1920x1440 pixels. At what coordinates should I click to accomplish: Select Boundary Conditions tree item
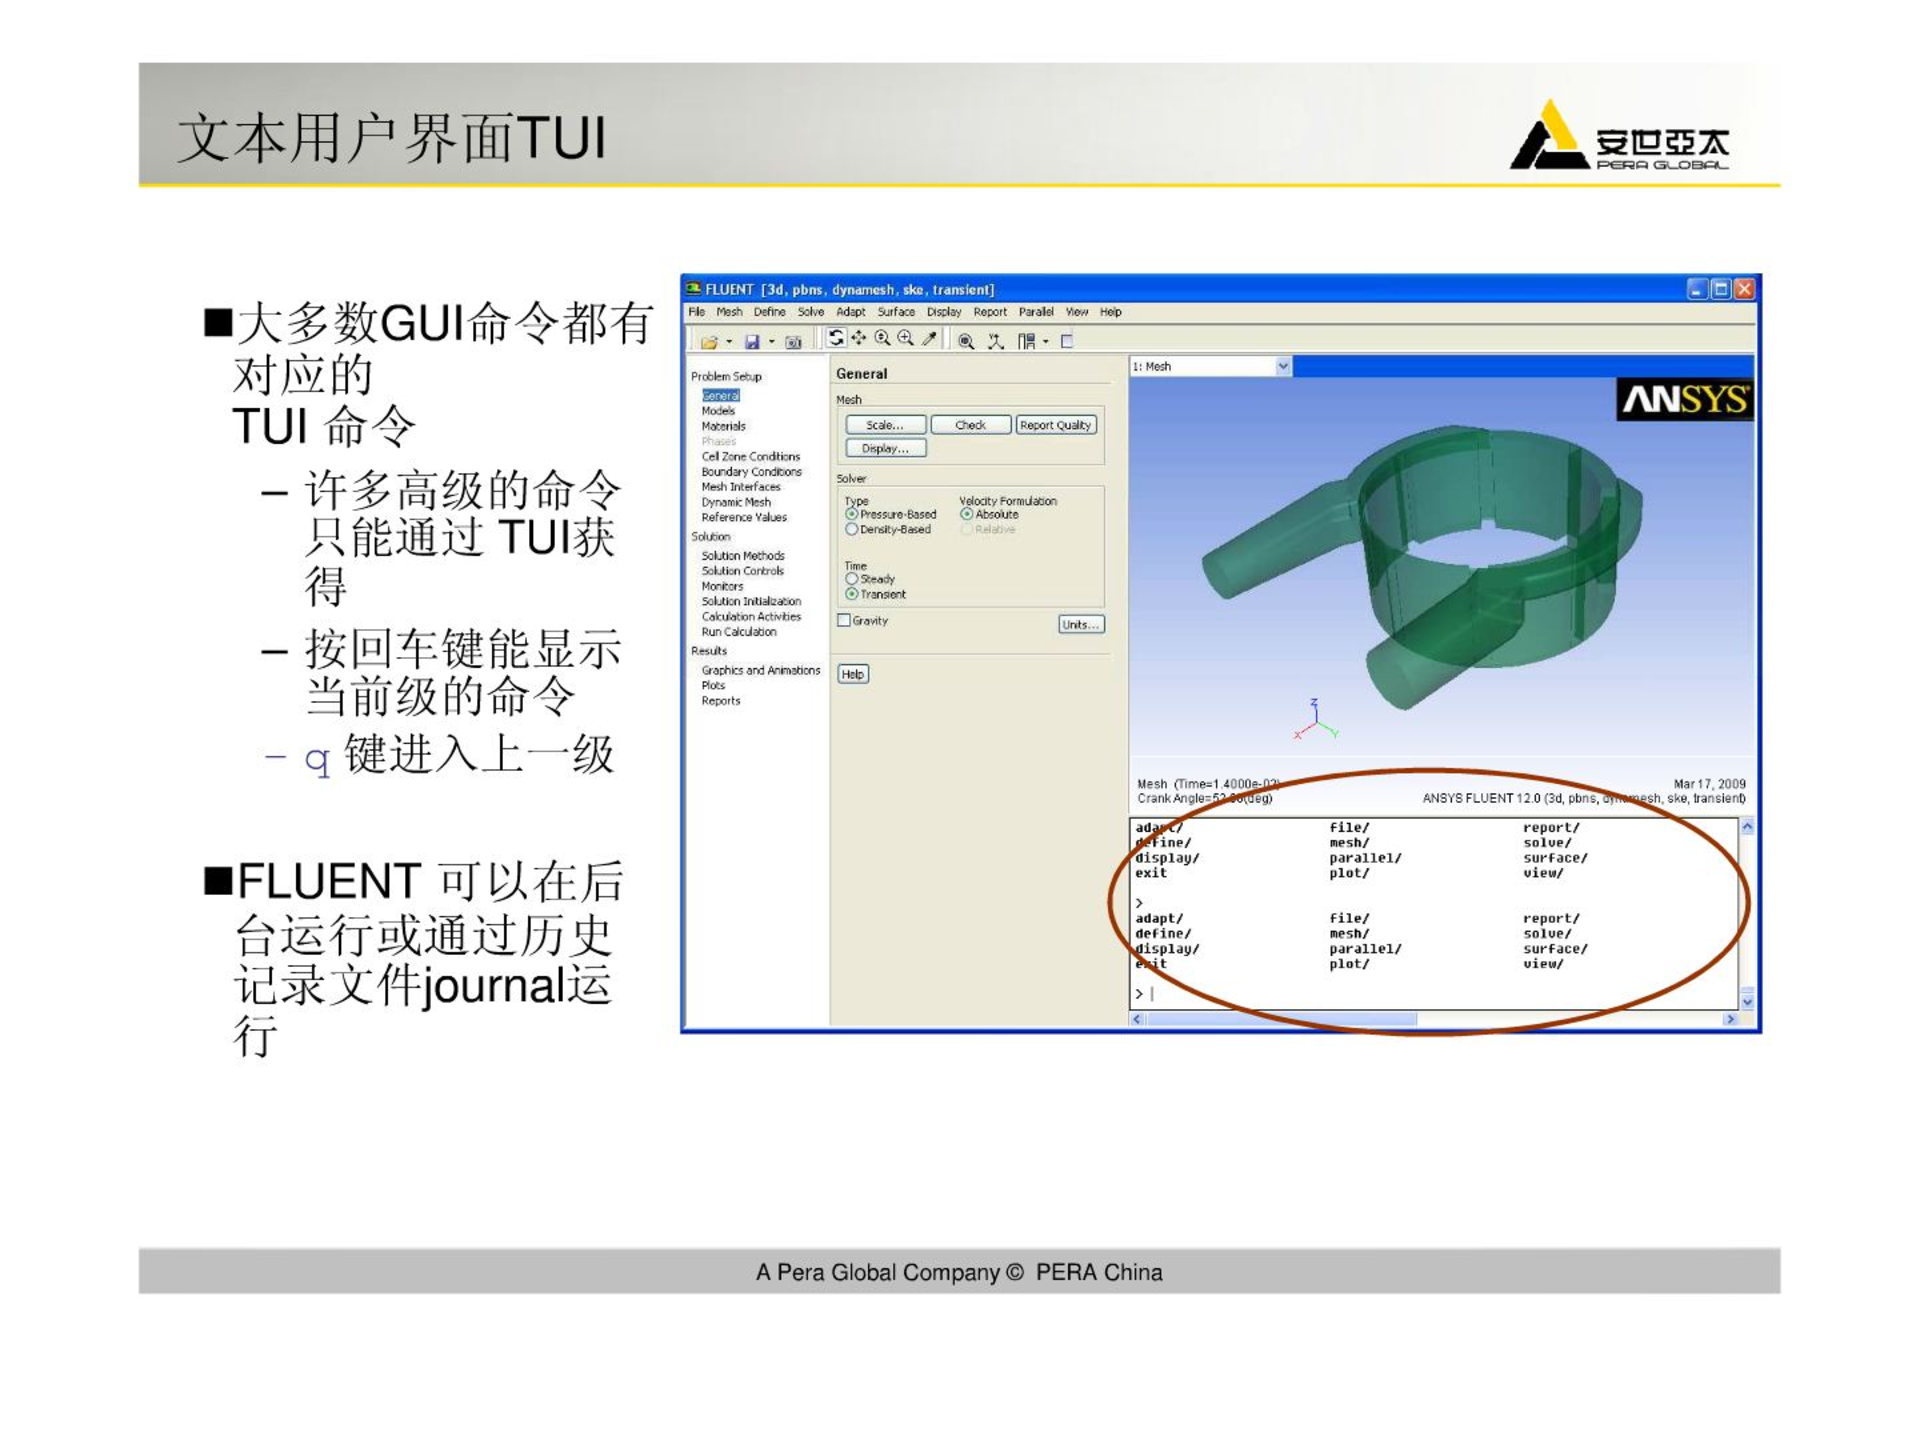(751, 472)
